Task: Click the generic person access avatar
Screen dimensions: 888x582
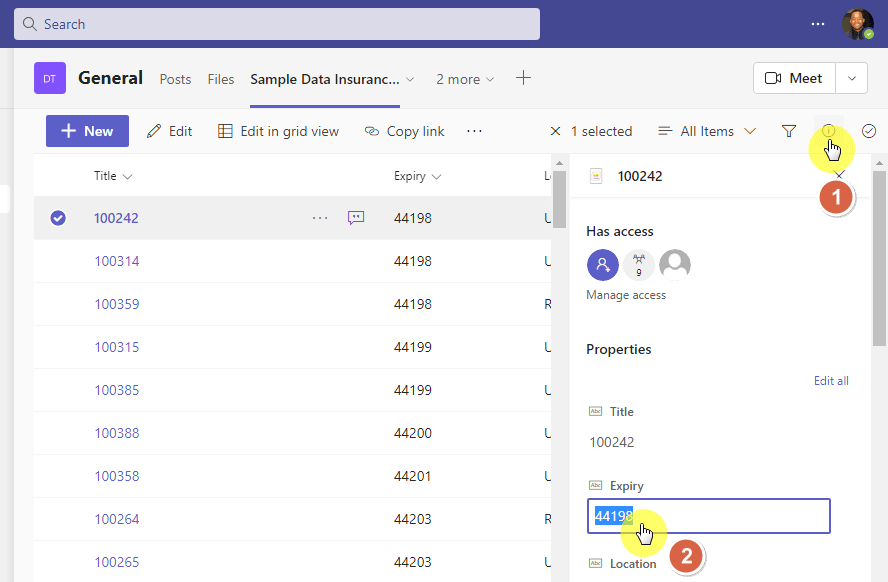Action: pyautogui.click(x=675, y=264)
